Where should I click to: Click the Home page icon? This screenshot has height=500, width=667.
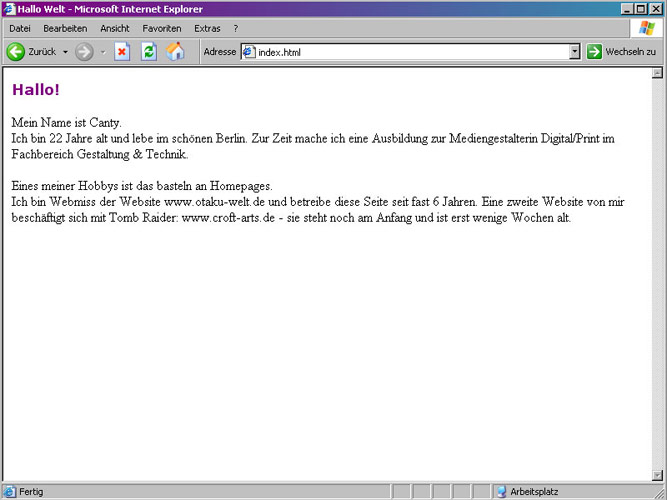pos(175,51)
